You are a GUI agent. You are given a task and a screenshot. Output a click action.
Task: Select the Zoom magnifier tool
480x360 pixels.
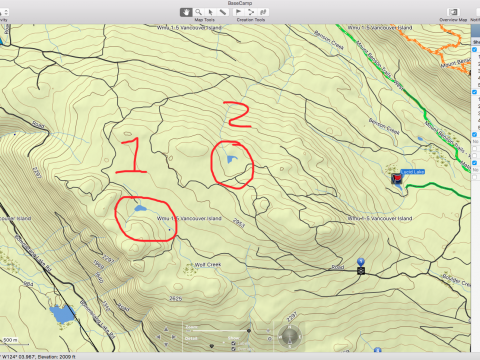tap(198, 12)
